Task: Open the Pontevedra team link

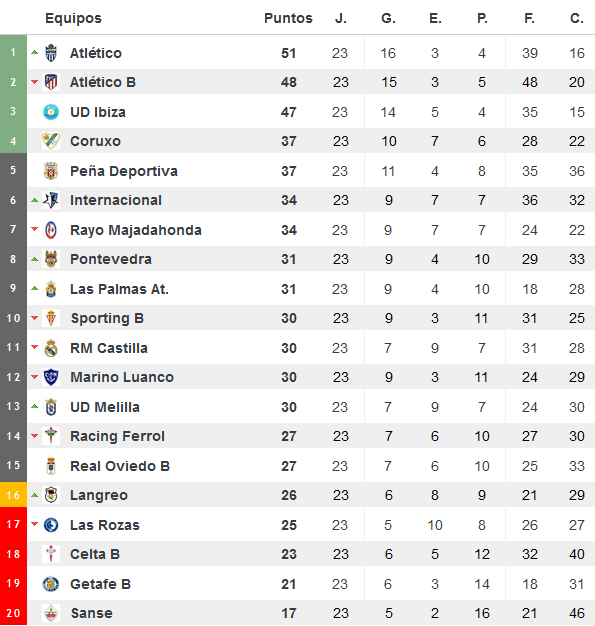Action: tap(111, 259)
